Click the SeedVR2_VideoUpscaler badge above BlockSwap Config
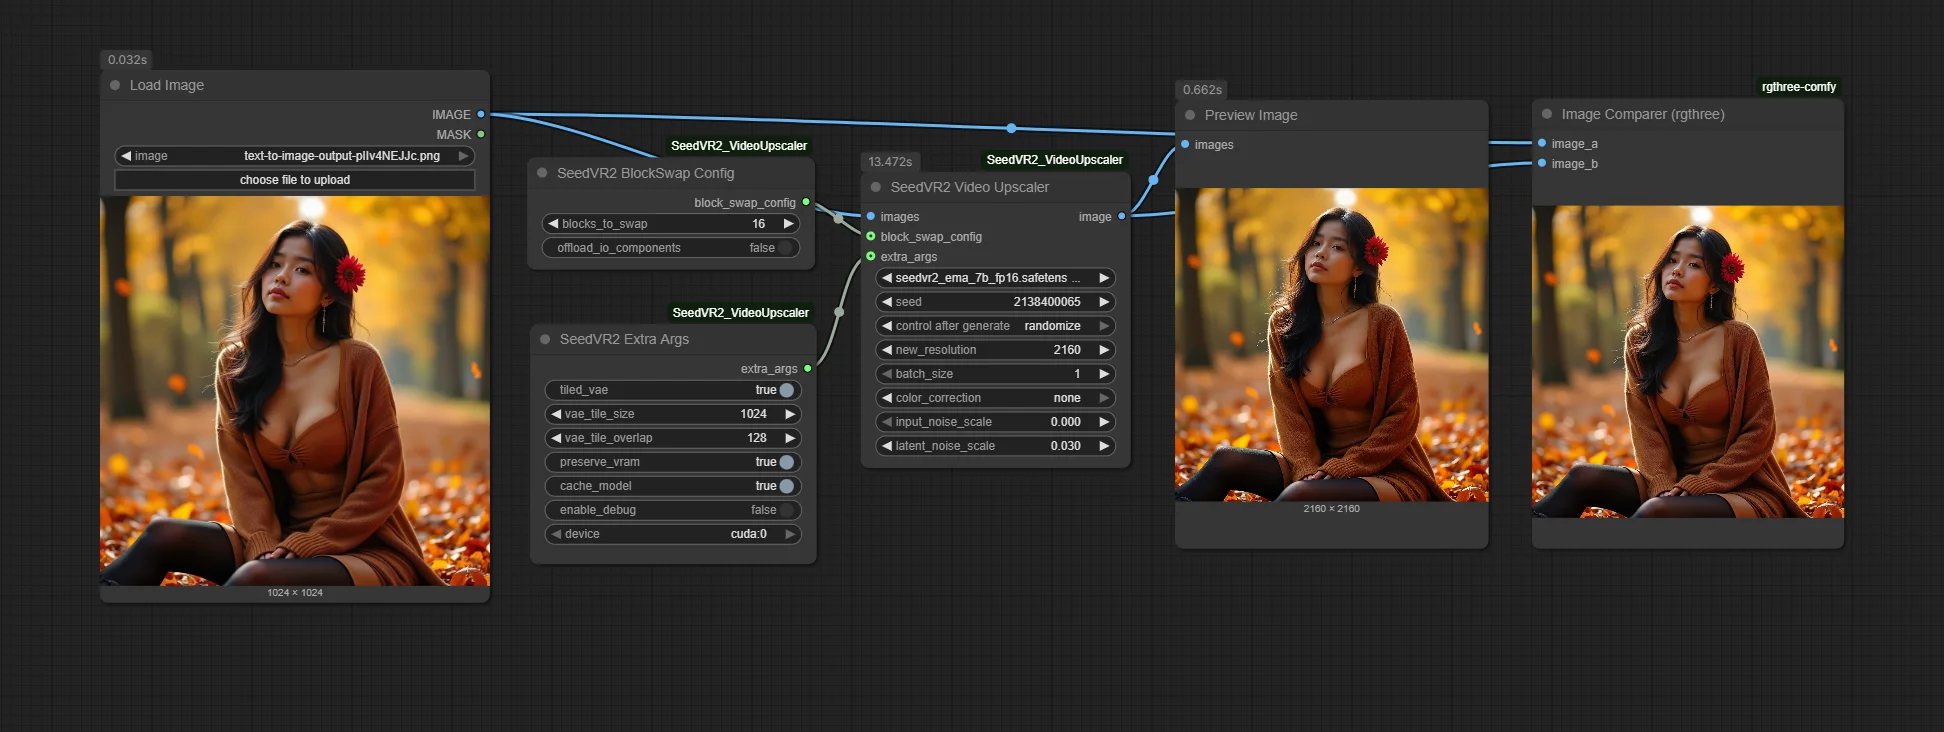Viewport: 1944px width, 732px height. (738, 146)
